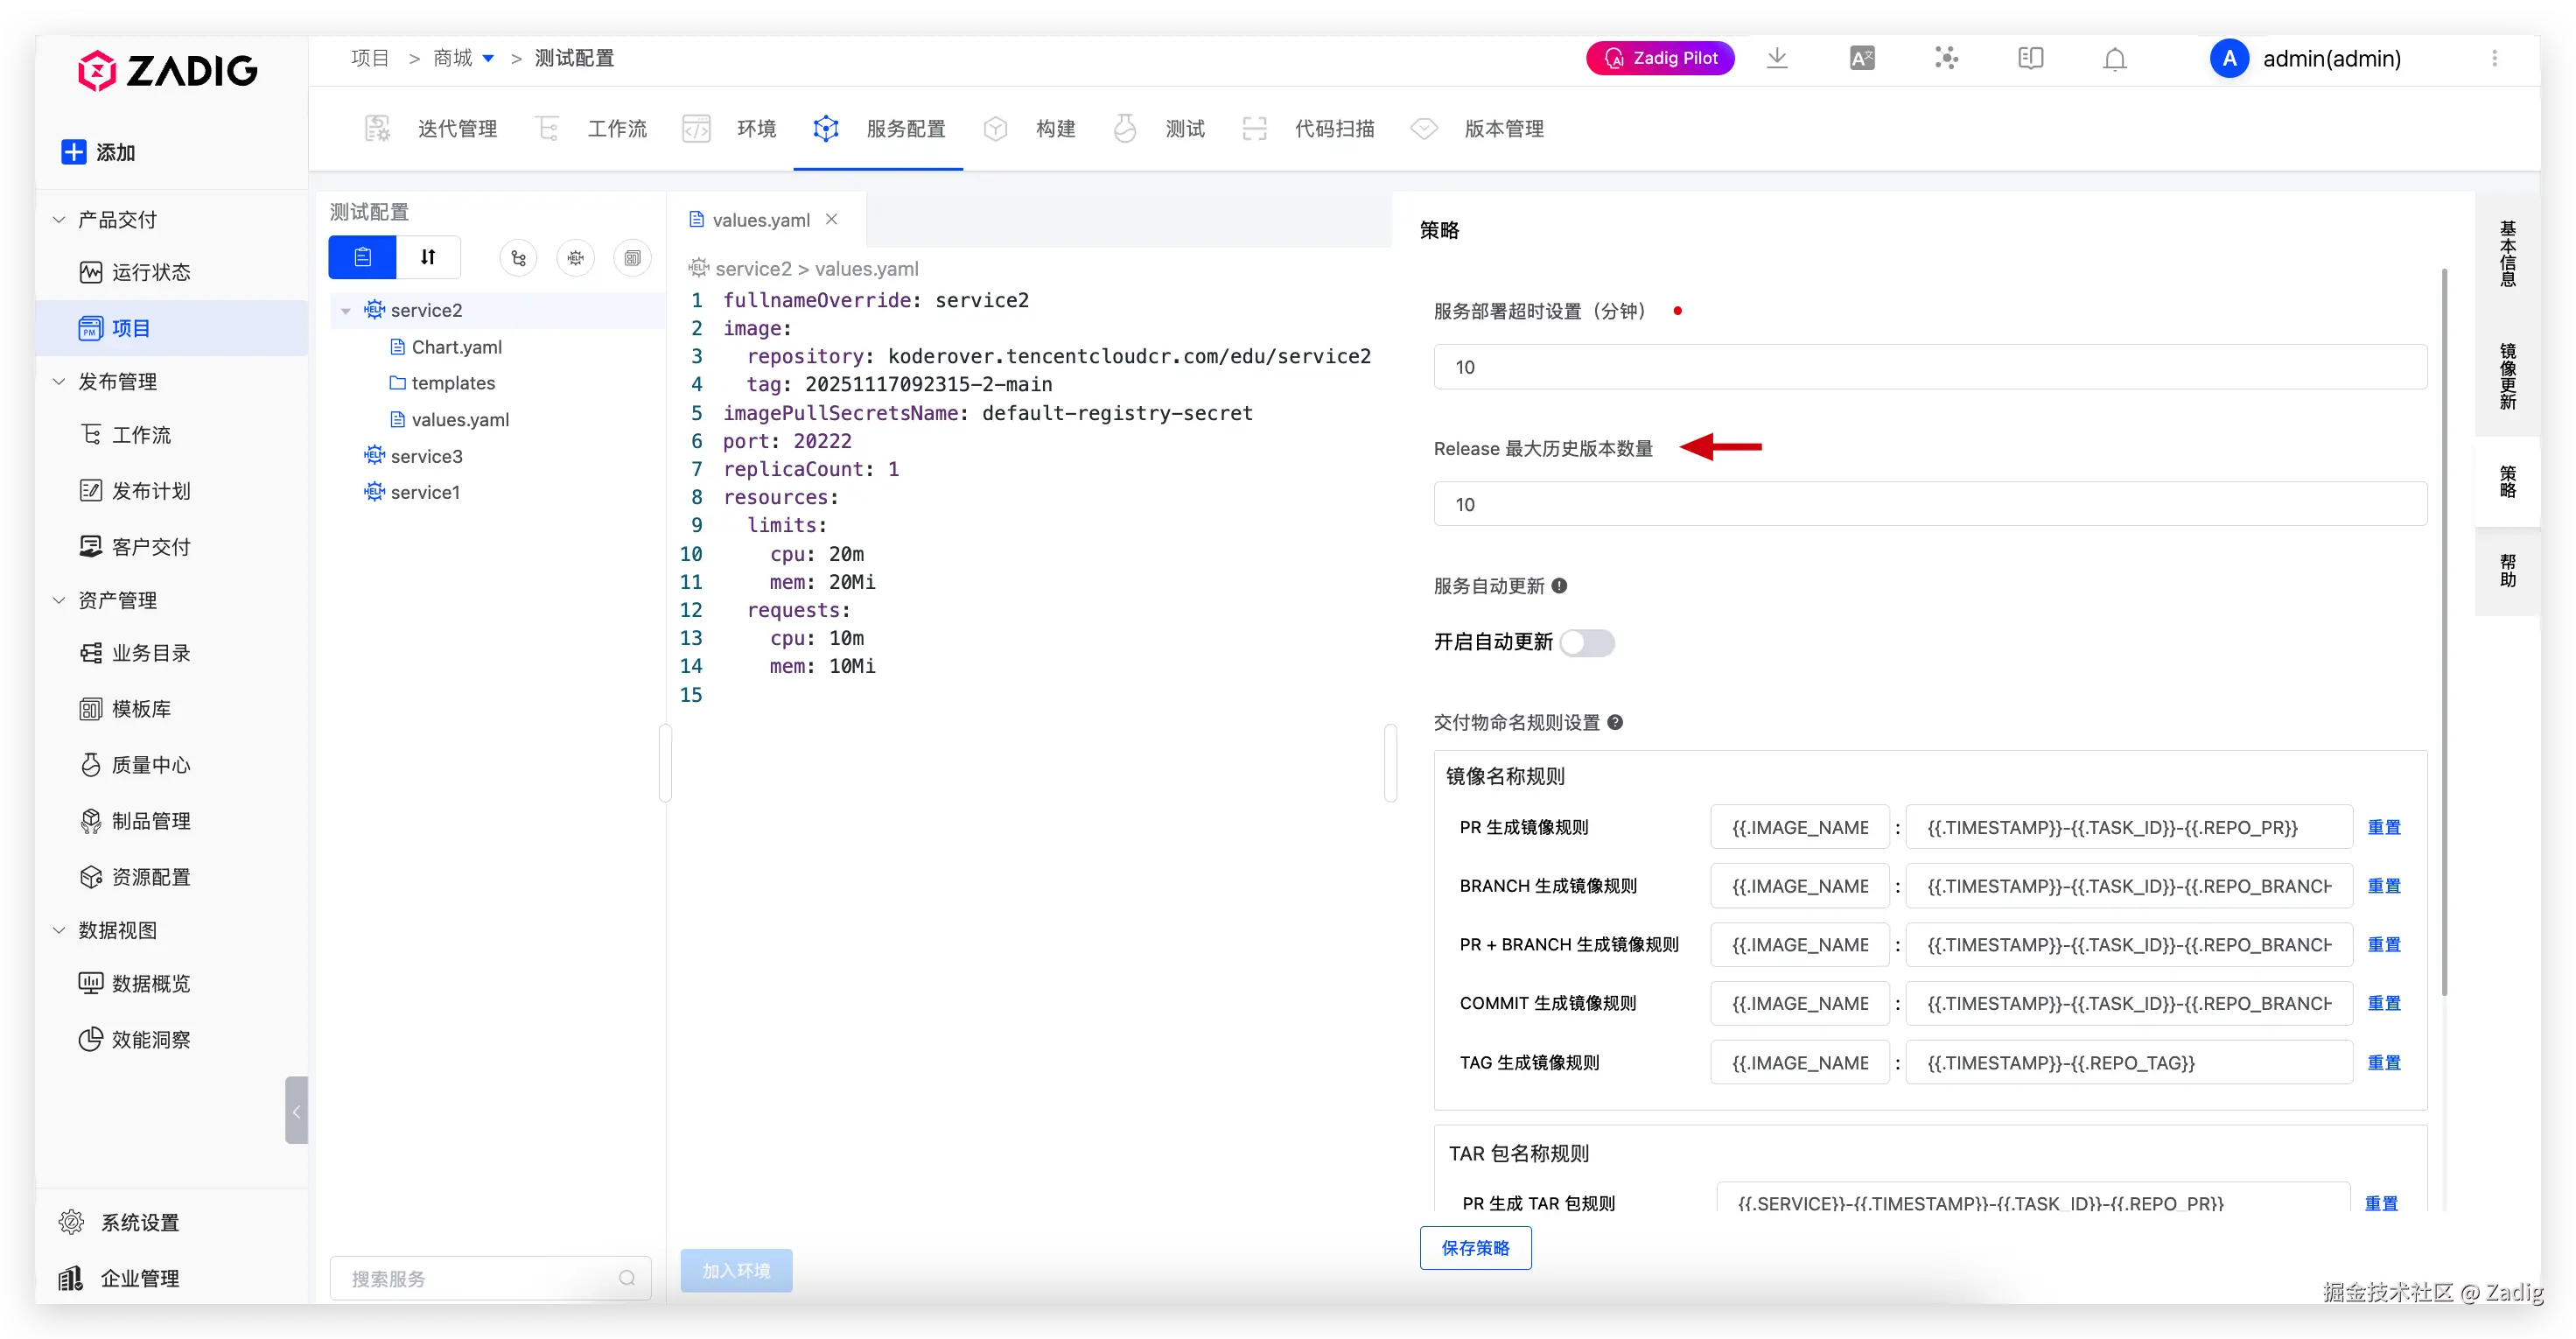Click the template library icon above the service tree
Image resolution: width=2576 pixels, height=1339 pixels.
tap(632, 258)
